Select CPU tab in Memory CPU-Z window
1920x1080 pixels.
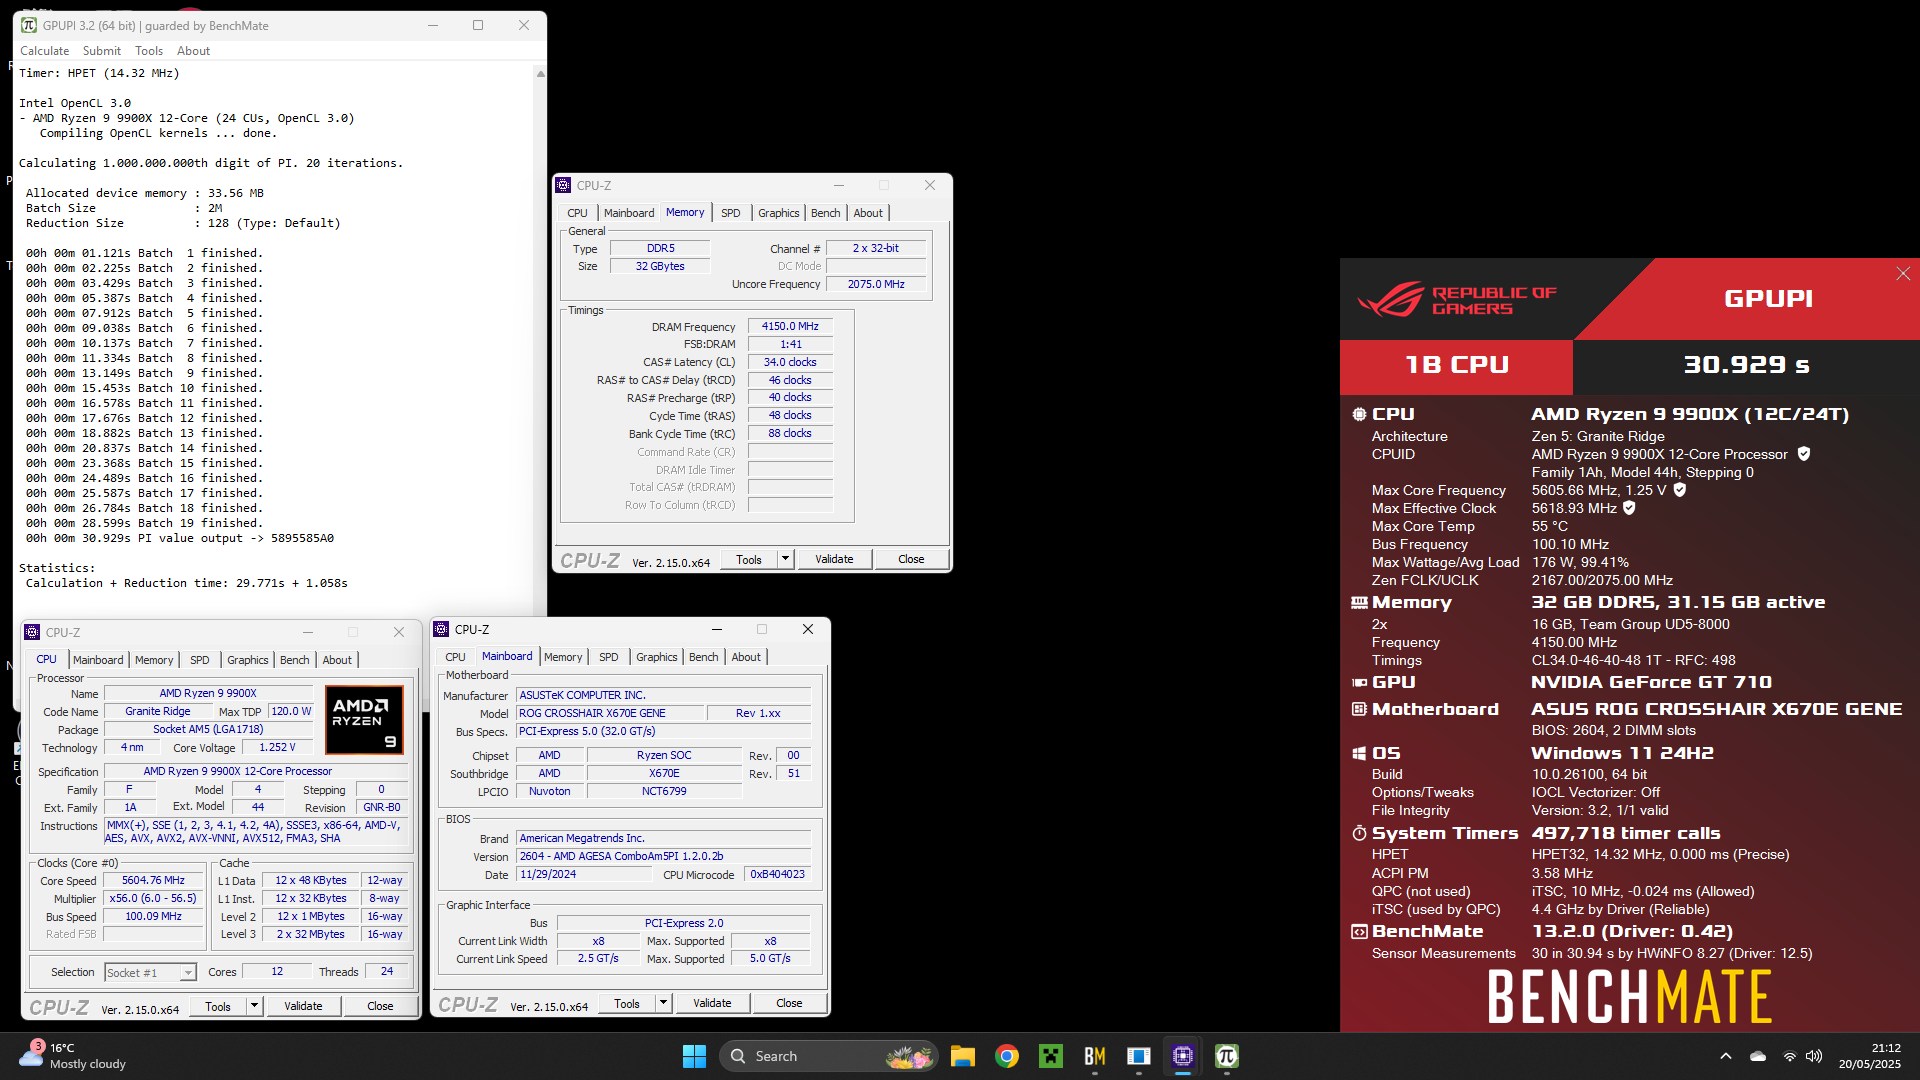[578, 213]
